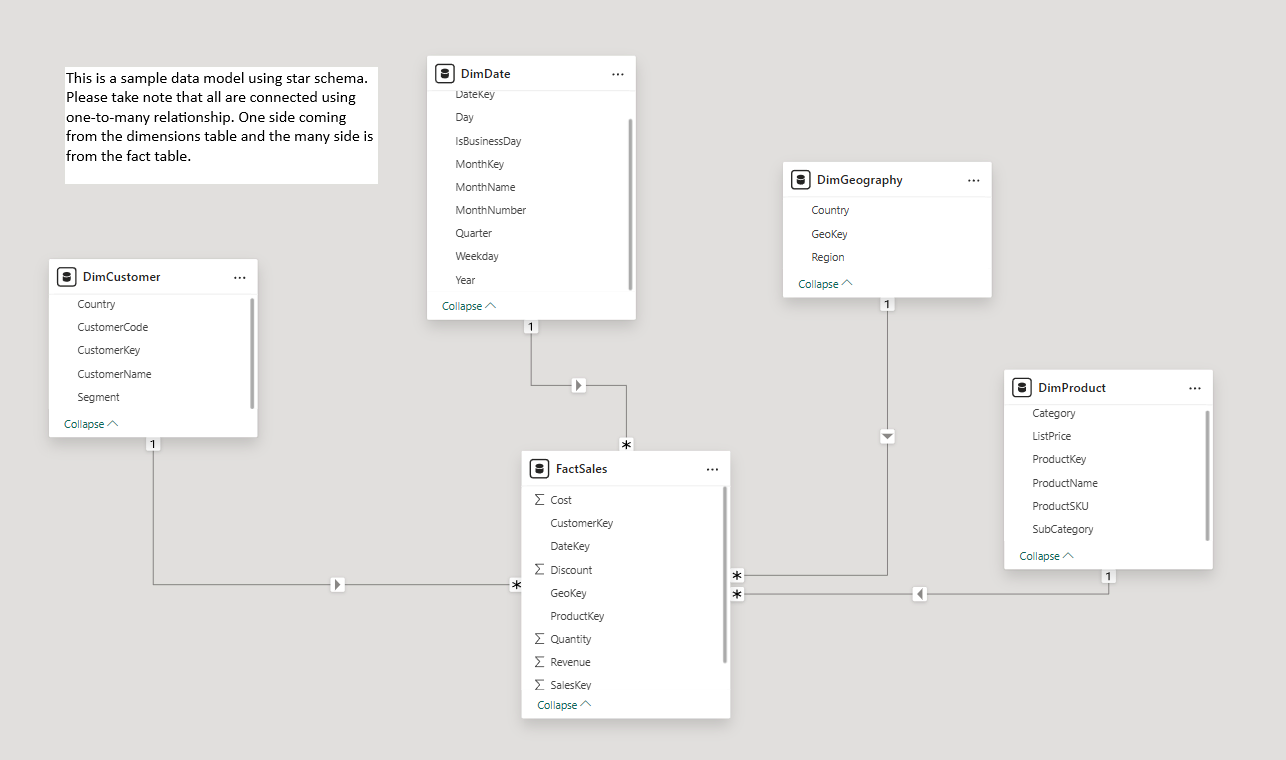
Task: Collapse the FactSales table field list
Action: (x=564, y=705)
